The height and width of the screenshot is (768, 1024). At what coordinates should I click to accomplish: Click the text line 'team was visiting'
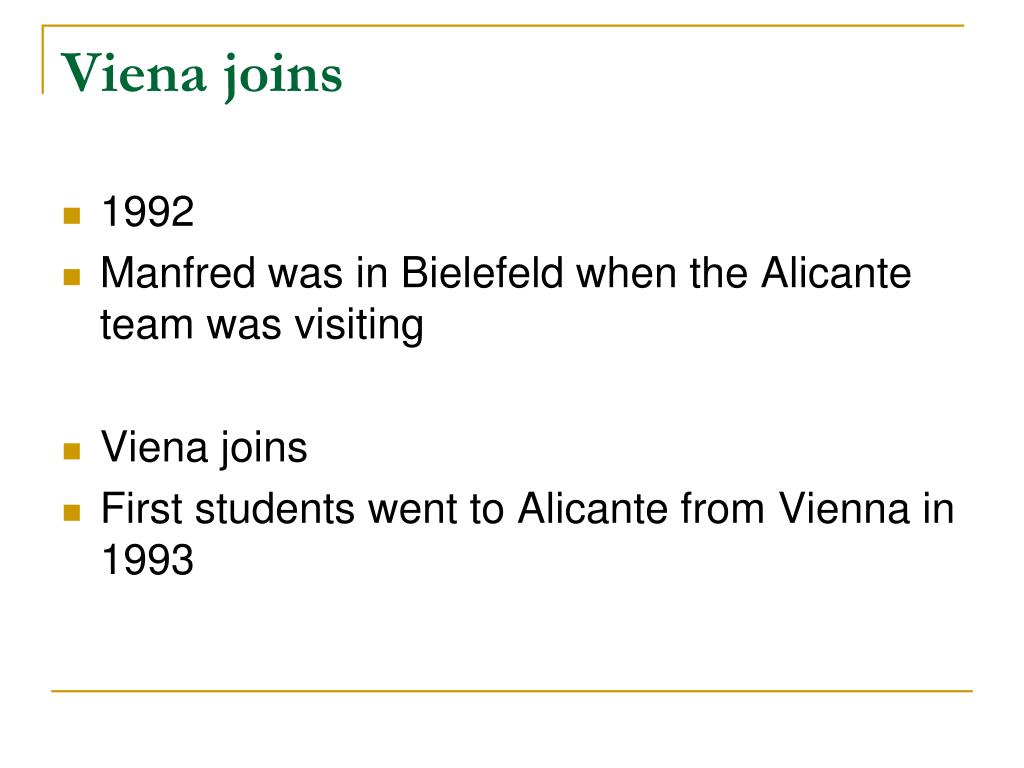262,325
